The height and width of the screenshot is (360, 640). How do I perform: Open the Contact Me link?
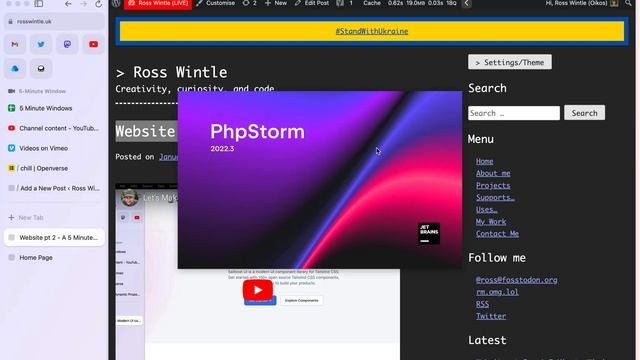497,234
